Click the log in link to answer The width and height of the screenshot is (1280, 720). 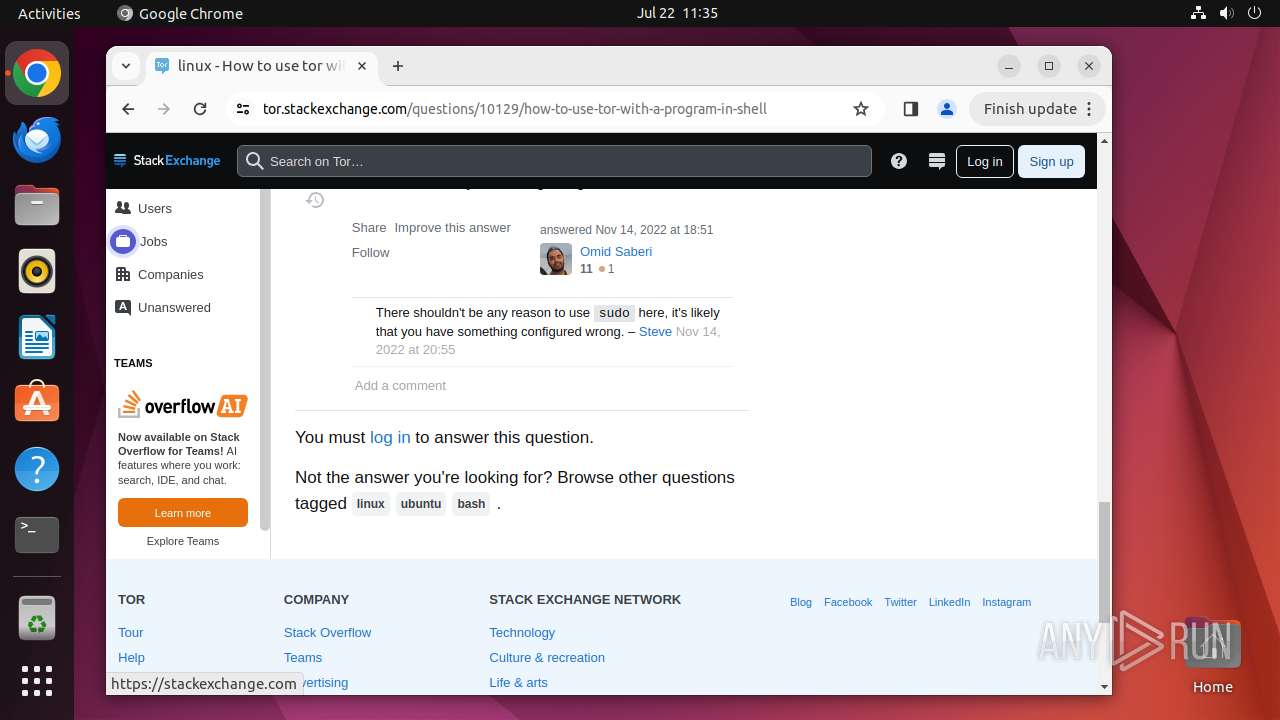tap(390, 437)
